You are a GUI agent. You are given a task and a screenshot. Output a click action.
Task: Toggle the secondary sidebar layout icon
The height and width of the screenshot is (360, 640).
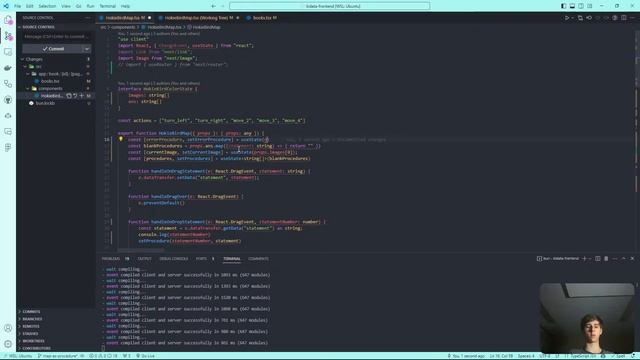581,6
